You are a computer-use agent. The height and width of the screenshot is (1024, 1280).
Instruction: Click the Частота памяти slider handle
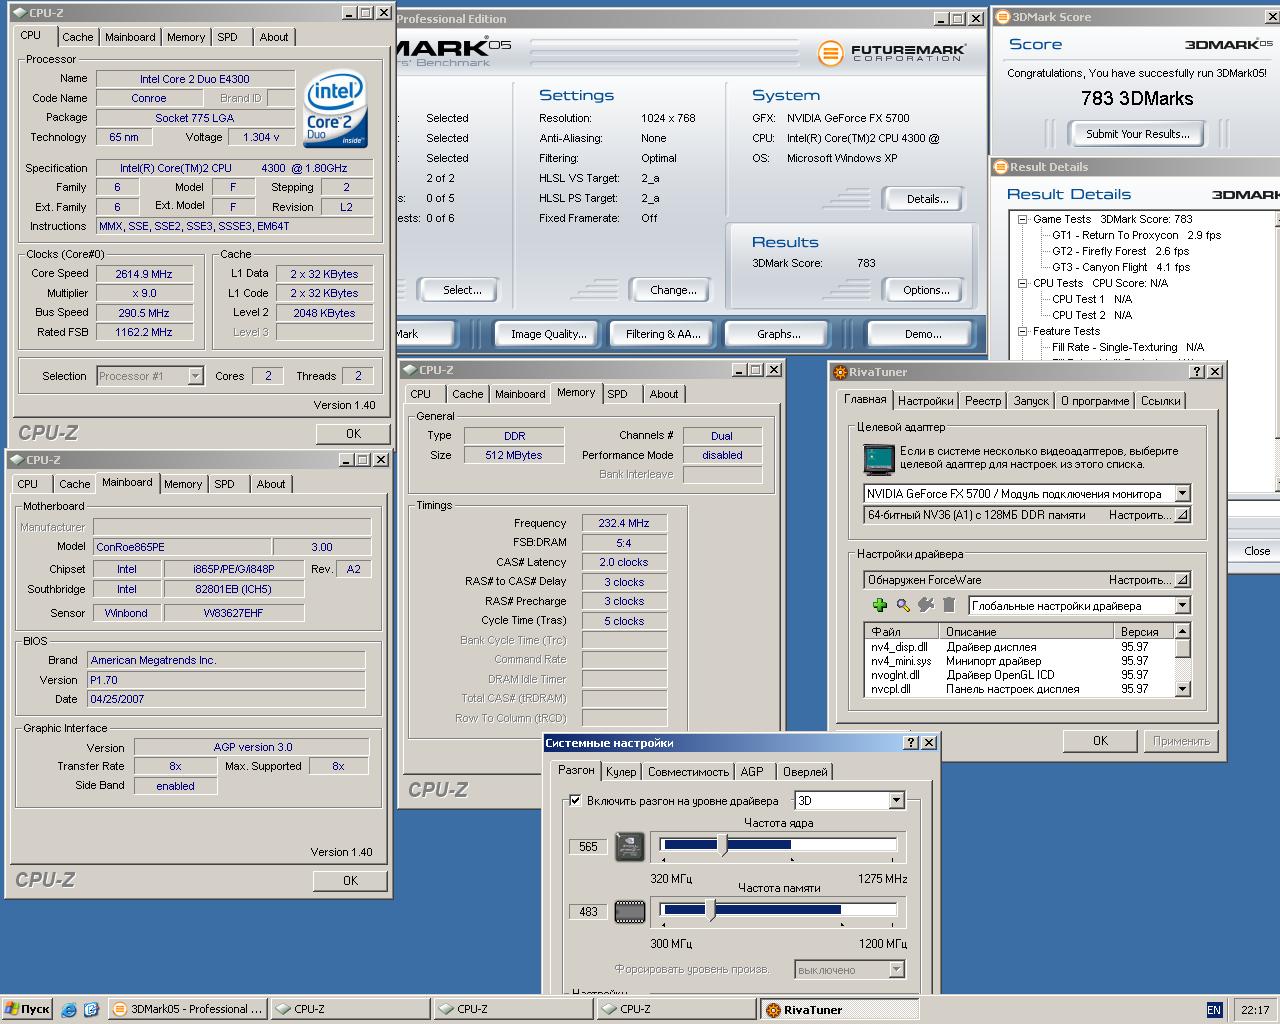tap(710, 910)
